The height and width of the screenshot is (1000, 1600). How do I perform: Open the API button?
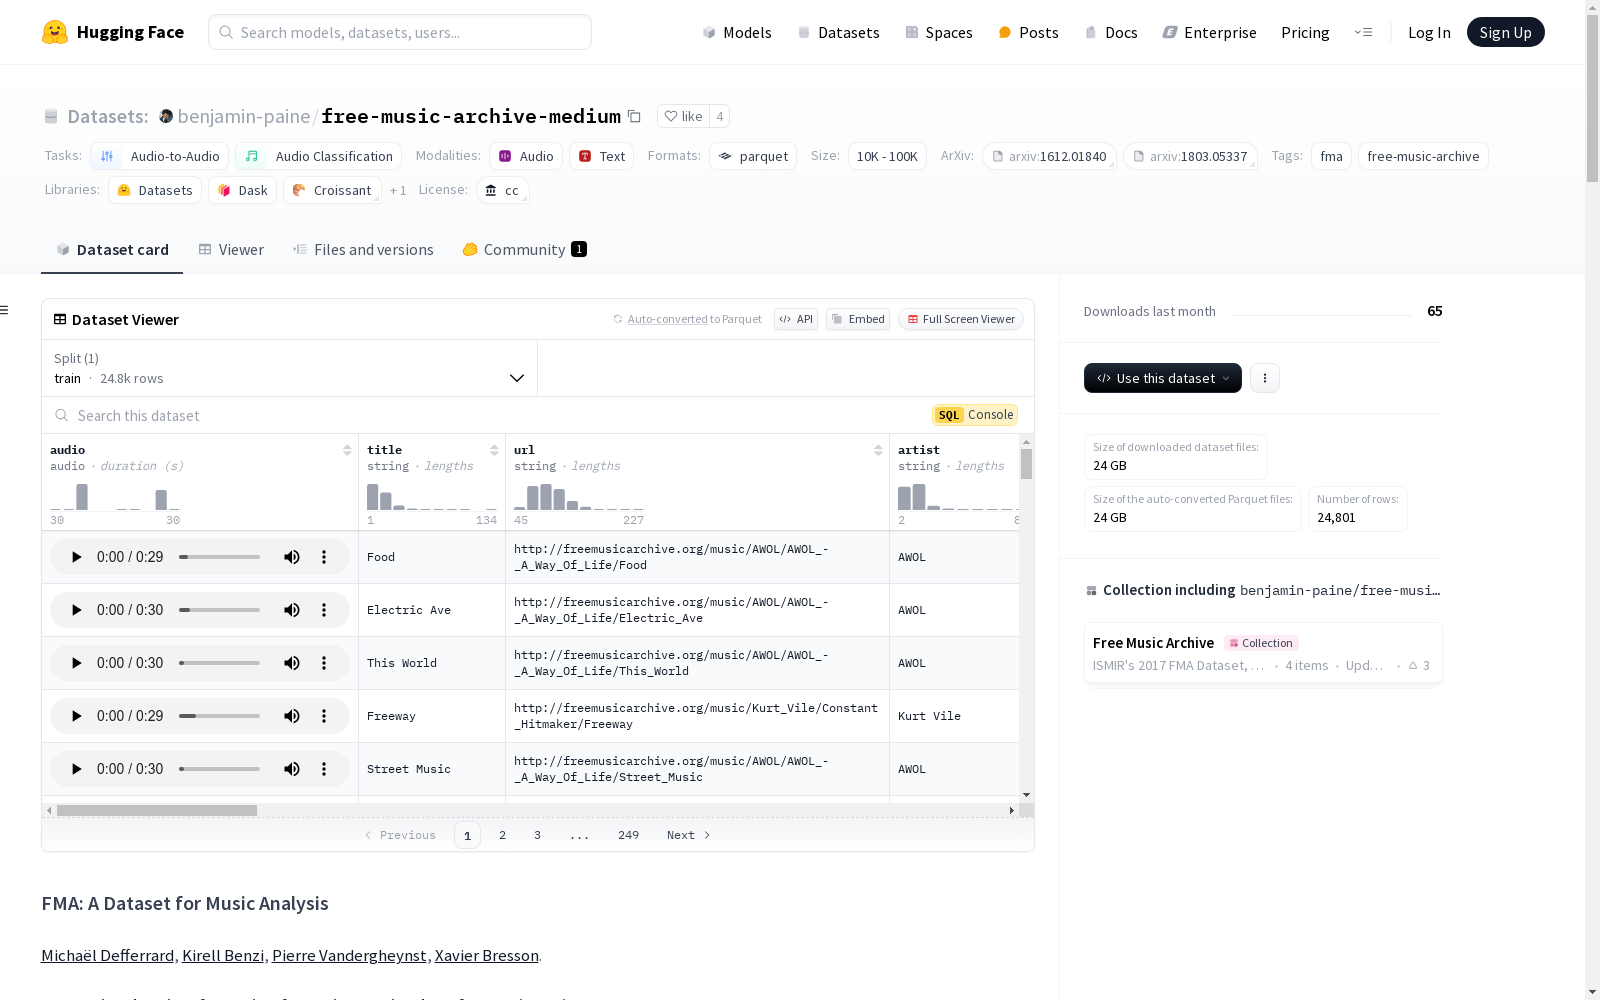click(796, 319)
